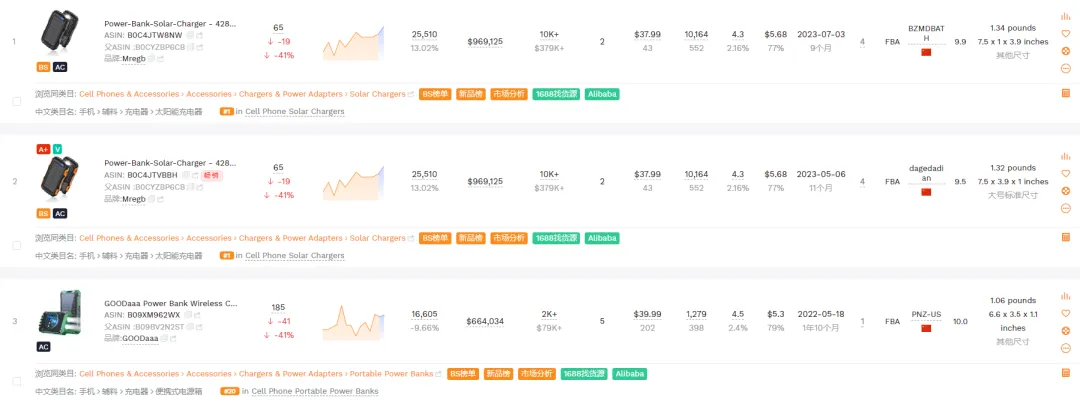The height and width of the screenshot is (401, 1080).
Task: Tick the checkbox for product 2
Action: point(16,246)
